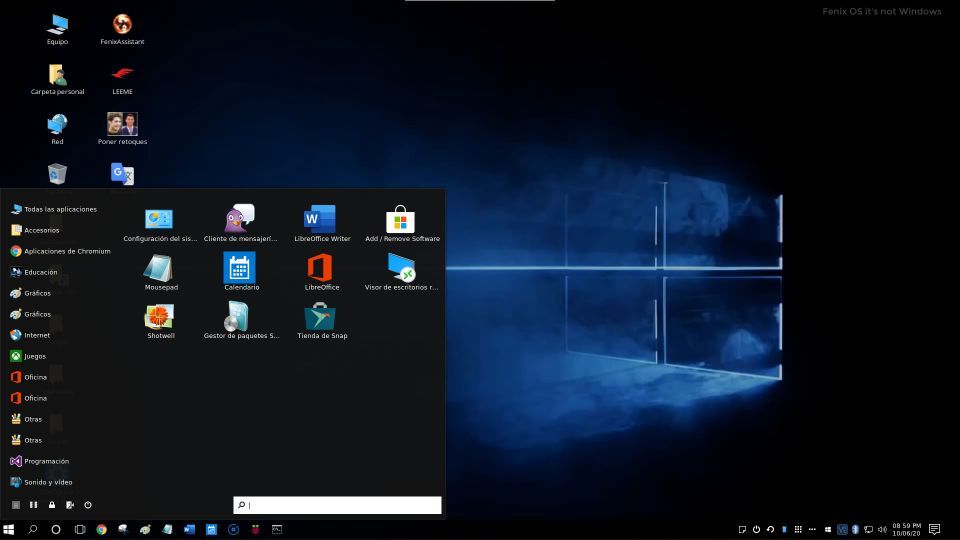
Task: Open Add / Remove Software
Action: pos(402,225)
